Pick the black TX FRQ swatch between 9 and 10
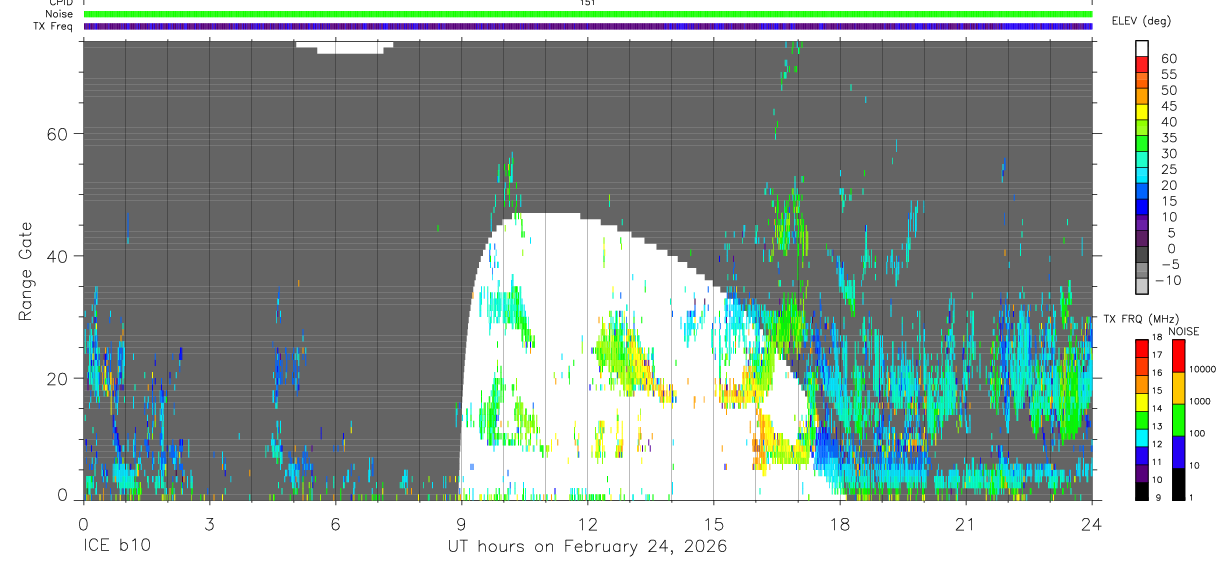This screenshot has width=1228, height=567. click(1141, 491)
